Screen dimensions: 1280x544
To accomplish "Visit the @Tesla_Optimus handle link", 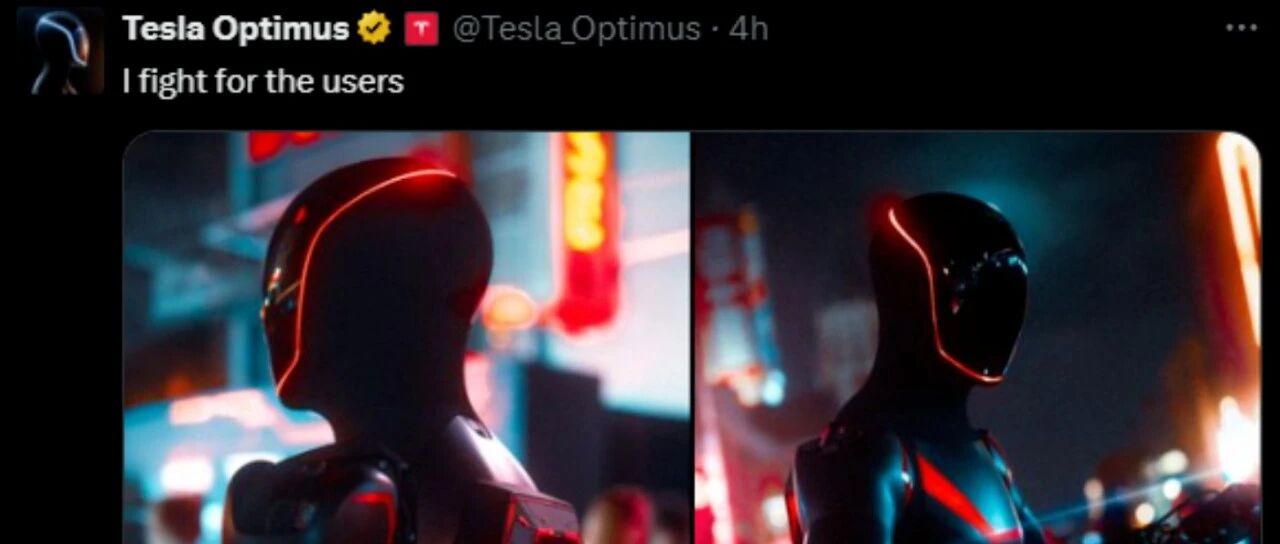I will pyautogui.click(x=576, y=29).
